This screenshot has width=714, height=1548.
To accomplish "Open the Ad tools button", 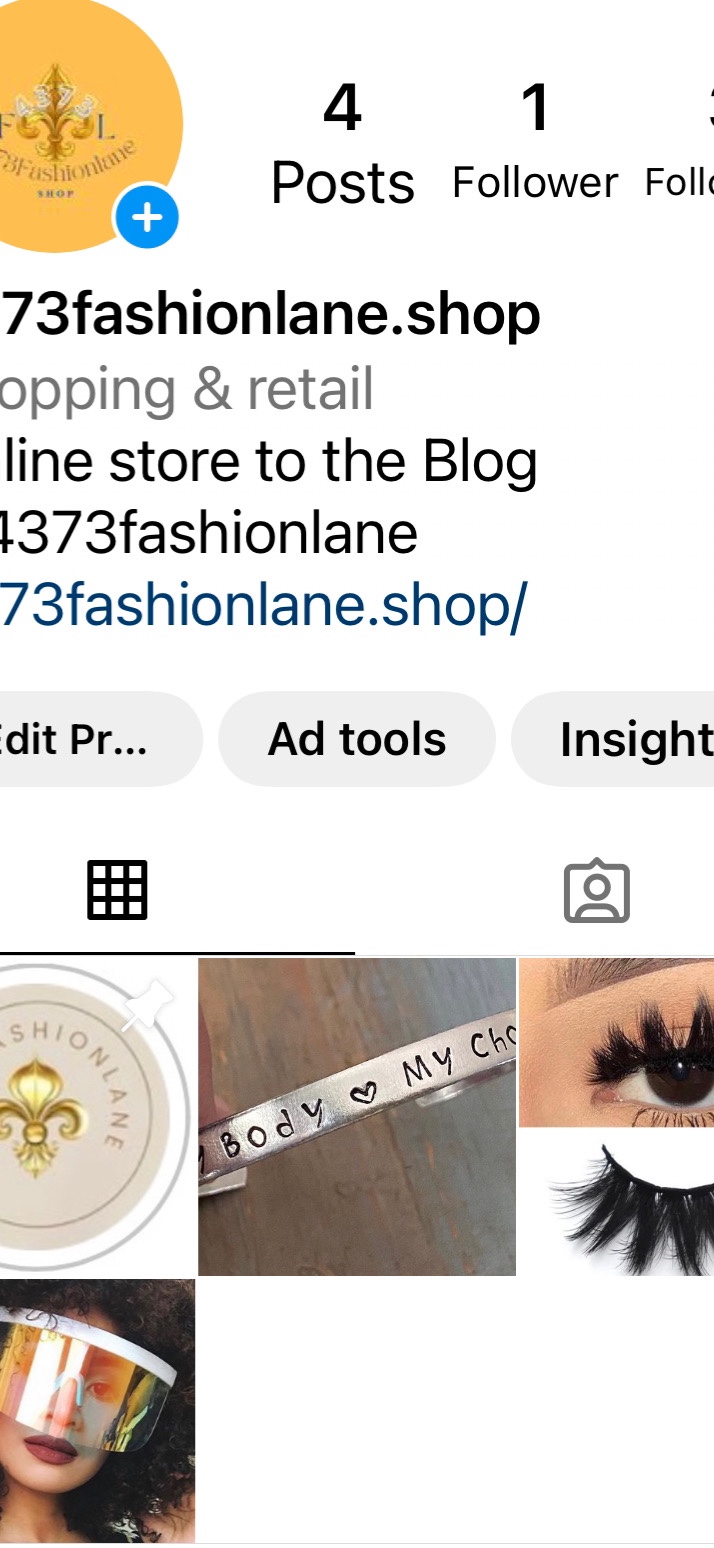I will 357,739.
